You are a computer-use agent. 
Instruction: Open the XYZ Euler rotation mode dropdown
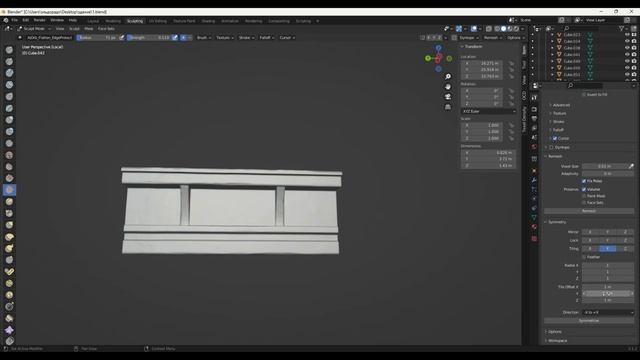(488, 111)
